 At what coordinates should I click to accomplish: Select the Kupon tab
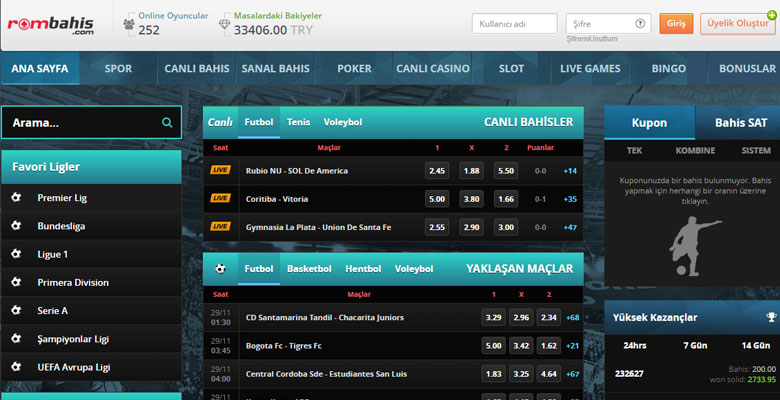tap(649, 122)
